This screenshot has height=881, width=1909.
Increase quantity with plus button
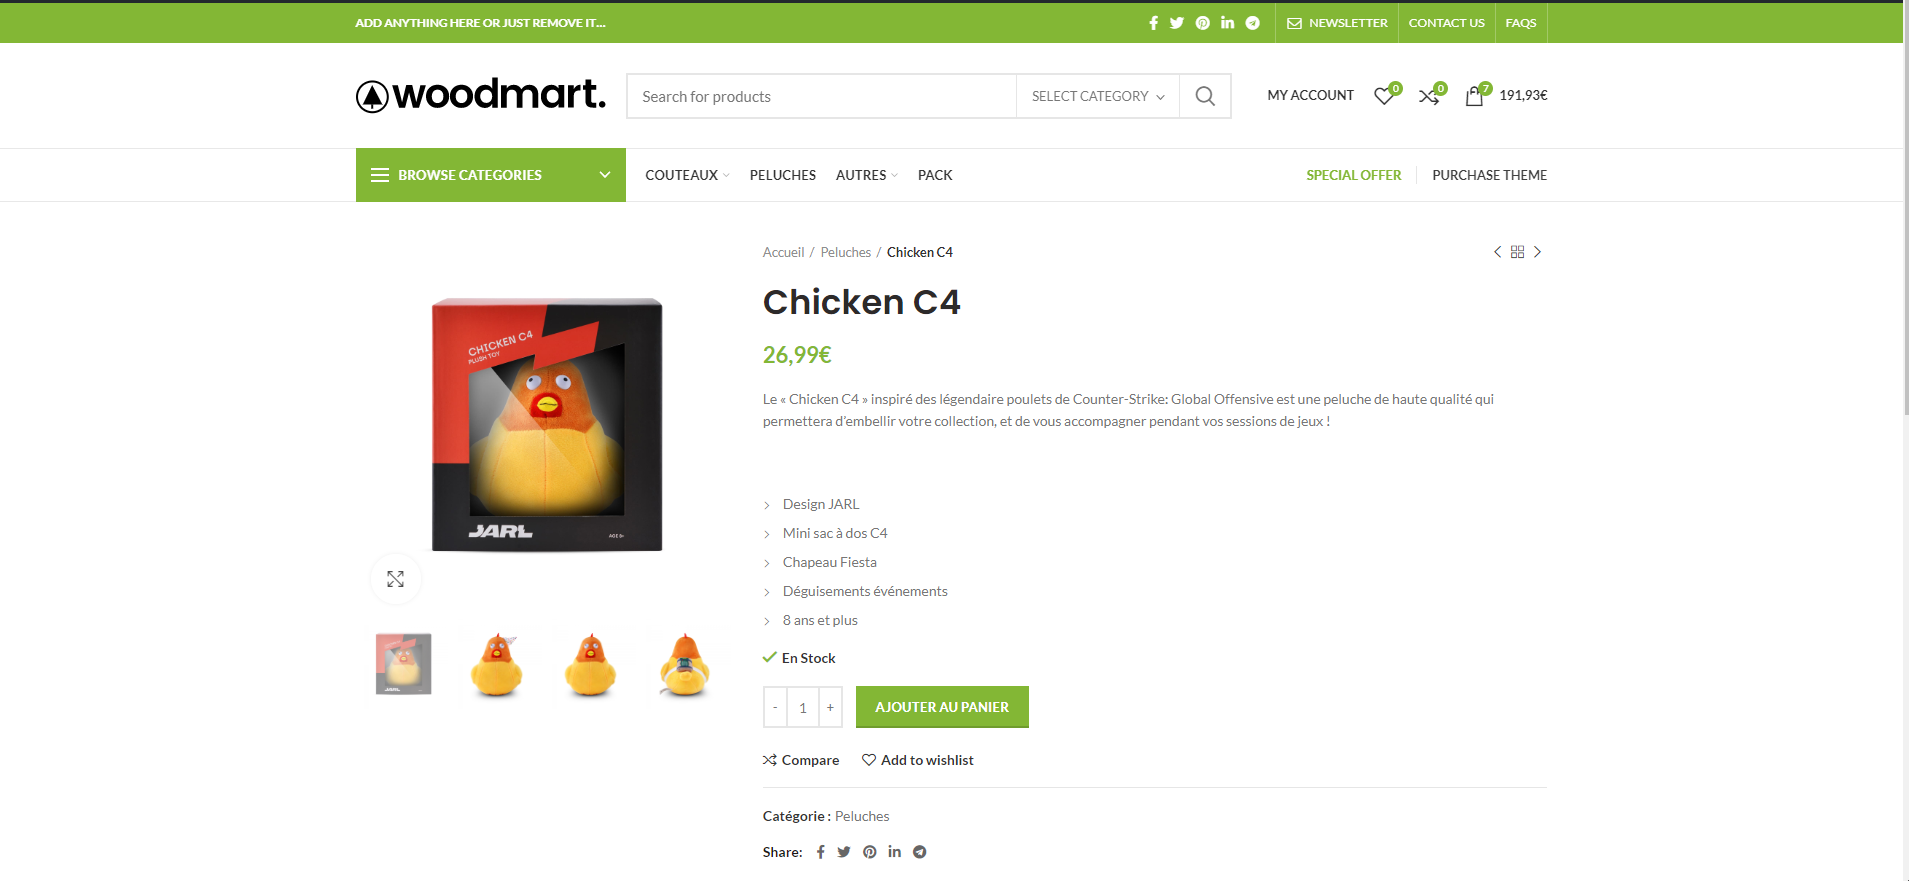coord(830,707)
